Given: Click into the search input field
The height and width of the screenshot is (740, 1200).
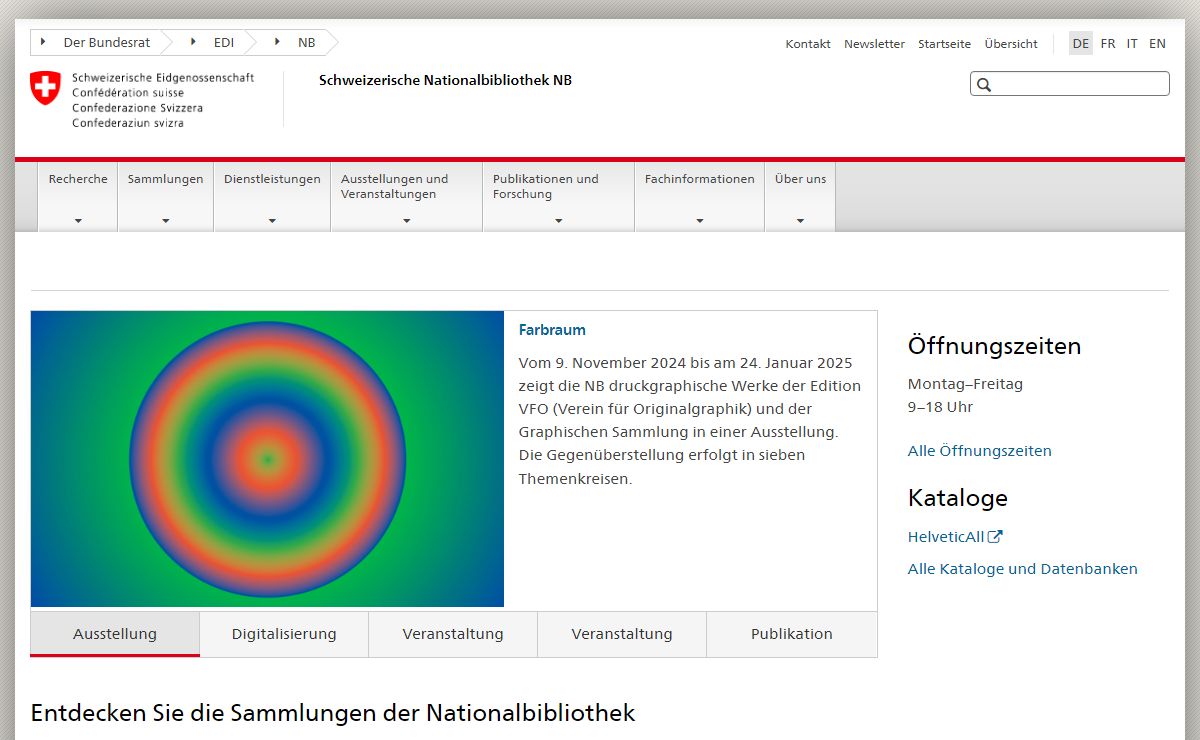Looking at the screenshot, I should click(1070, 84).
